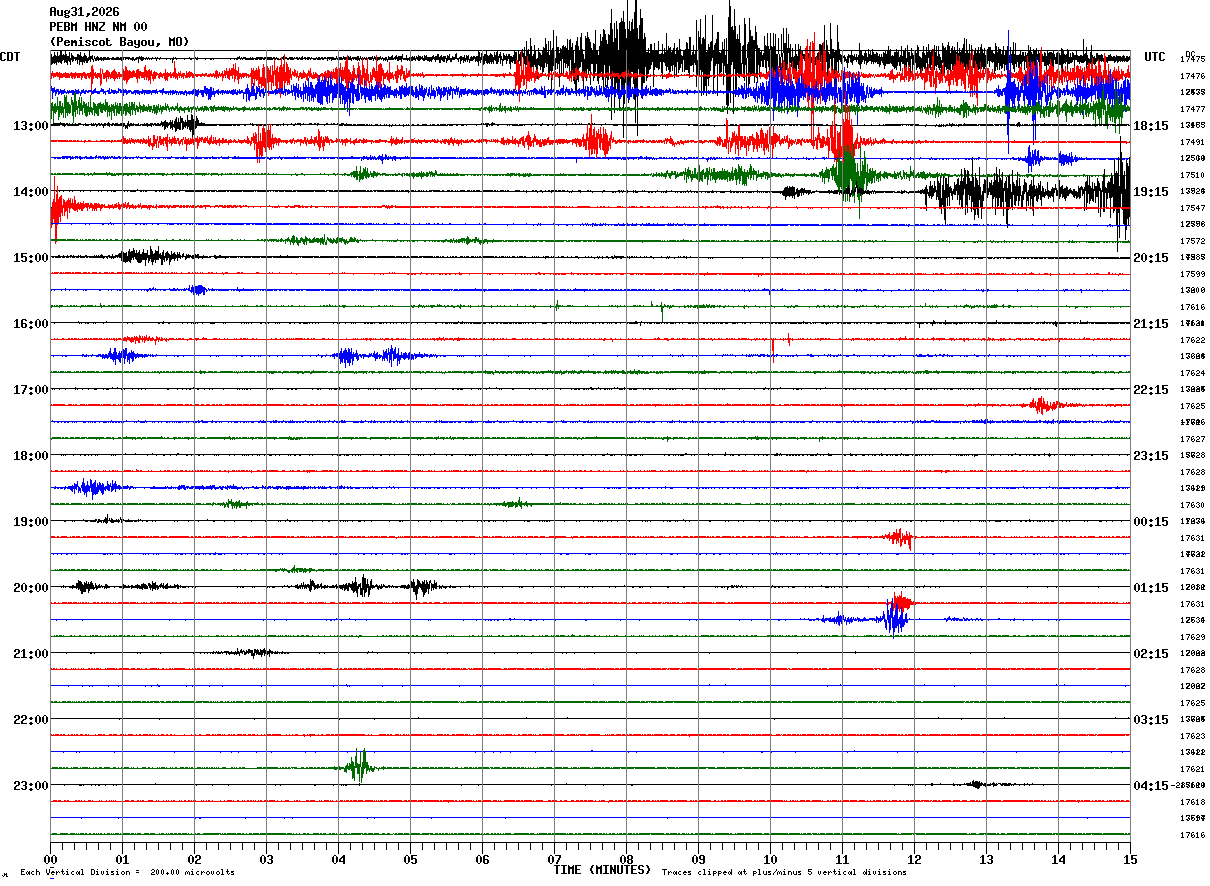
Task: Select the CDT timezone label
Action: click(10, 57)
